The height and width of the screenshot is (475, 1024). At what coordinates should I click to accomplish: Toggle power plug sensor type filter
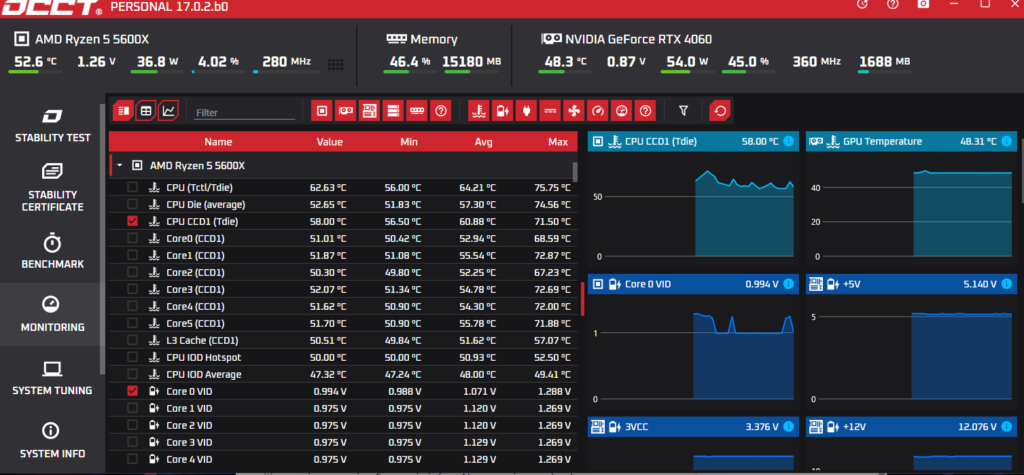pyautogui.click(x=526, y=110)
